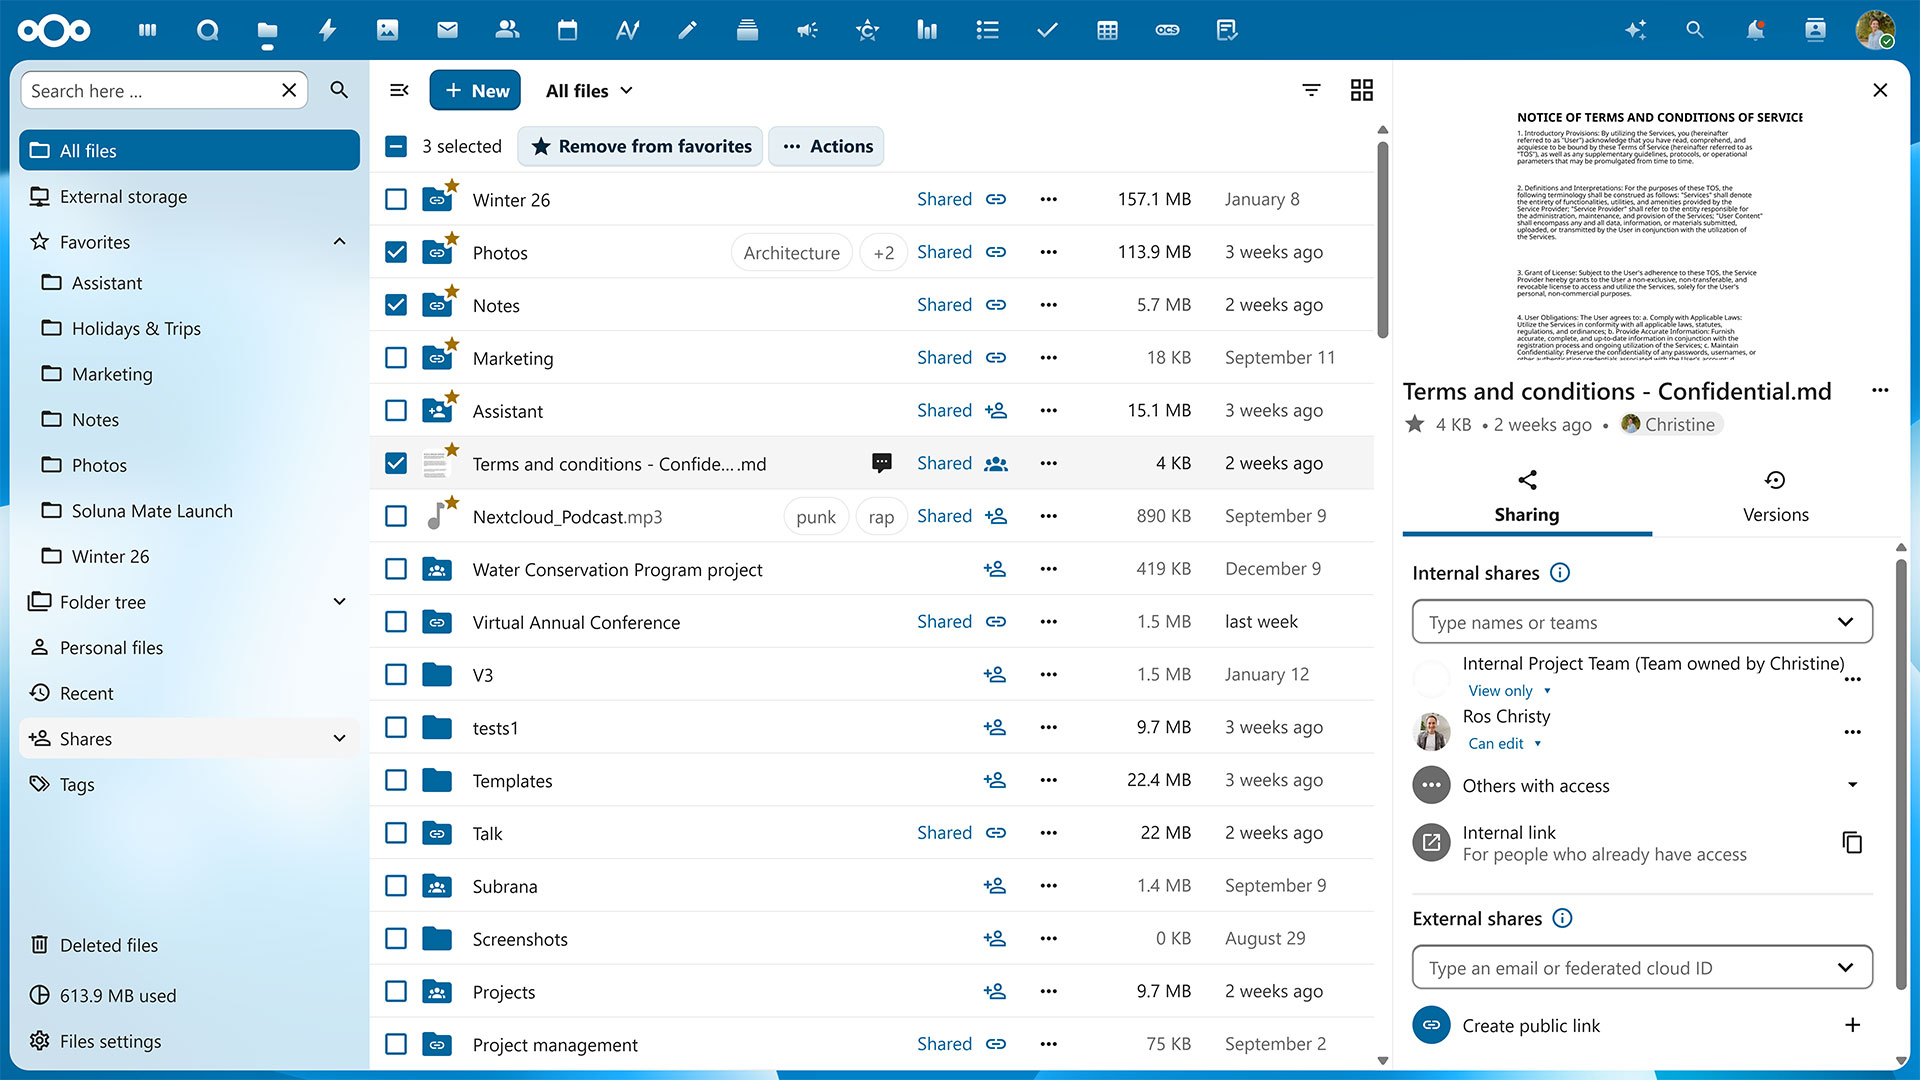Open the View only permission dropdown
Image resolution: width=1920 pixels, height=1080 pixels.
(1509, 690)
